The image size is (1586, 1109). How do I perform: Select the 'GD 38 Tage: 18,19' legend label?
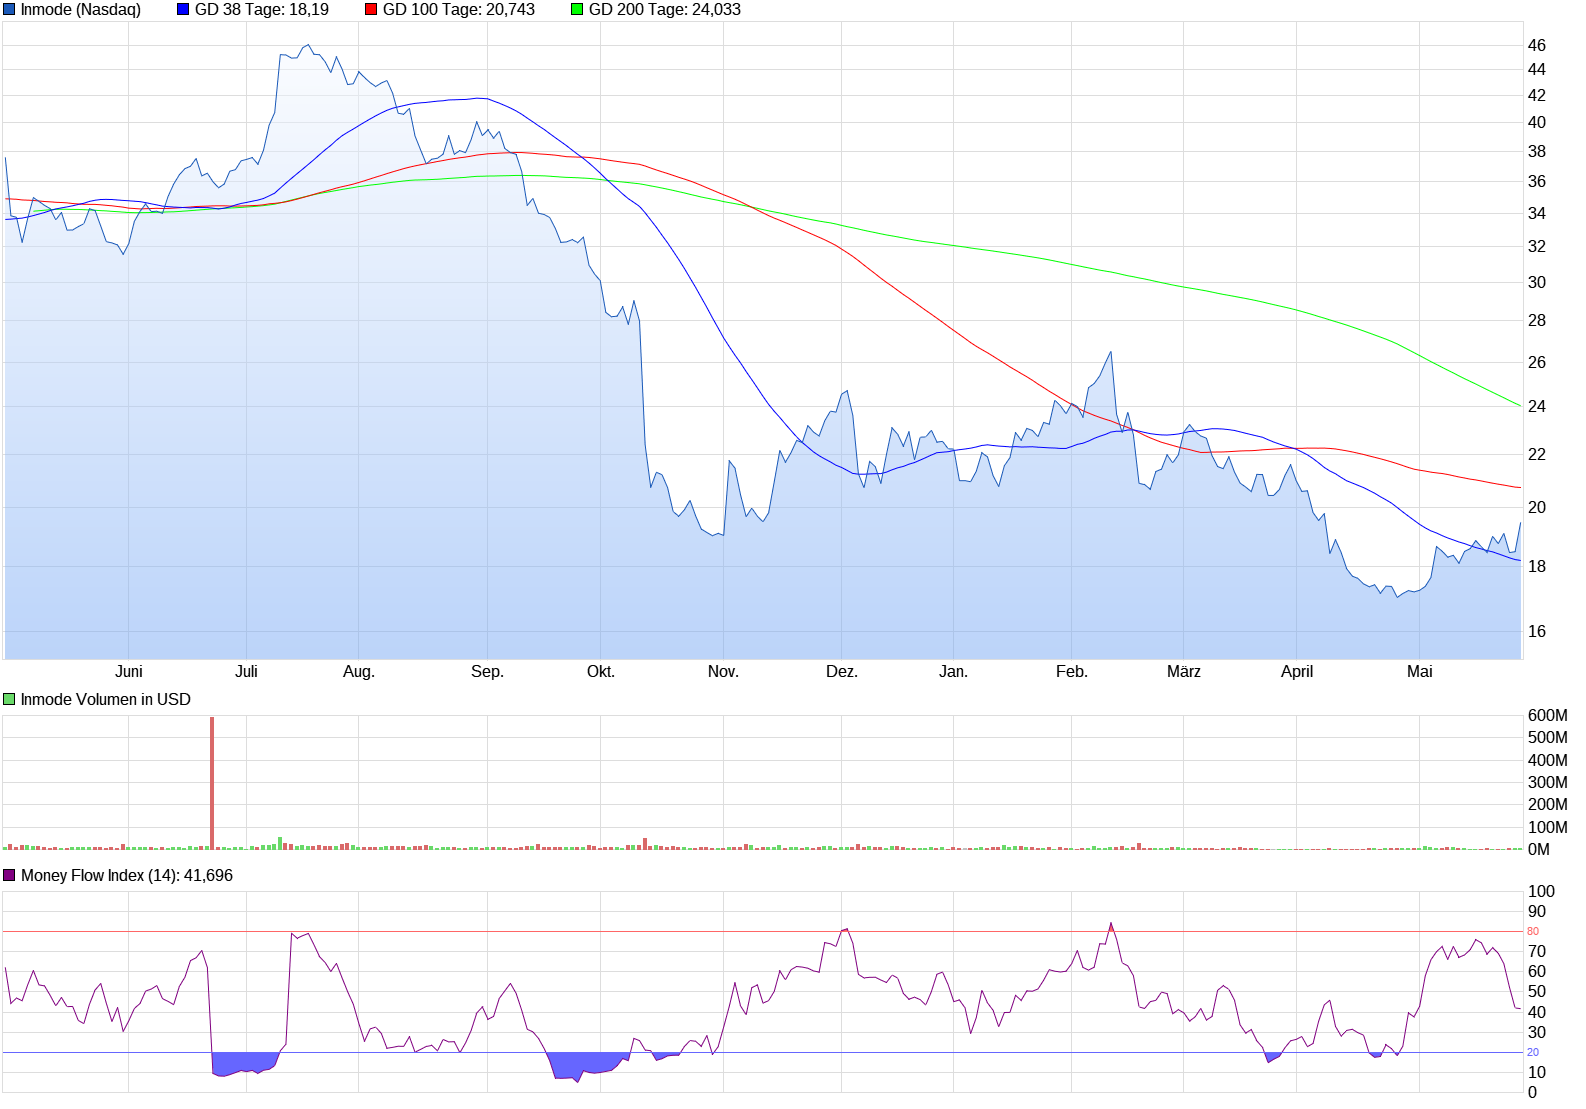pos(261,10)
